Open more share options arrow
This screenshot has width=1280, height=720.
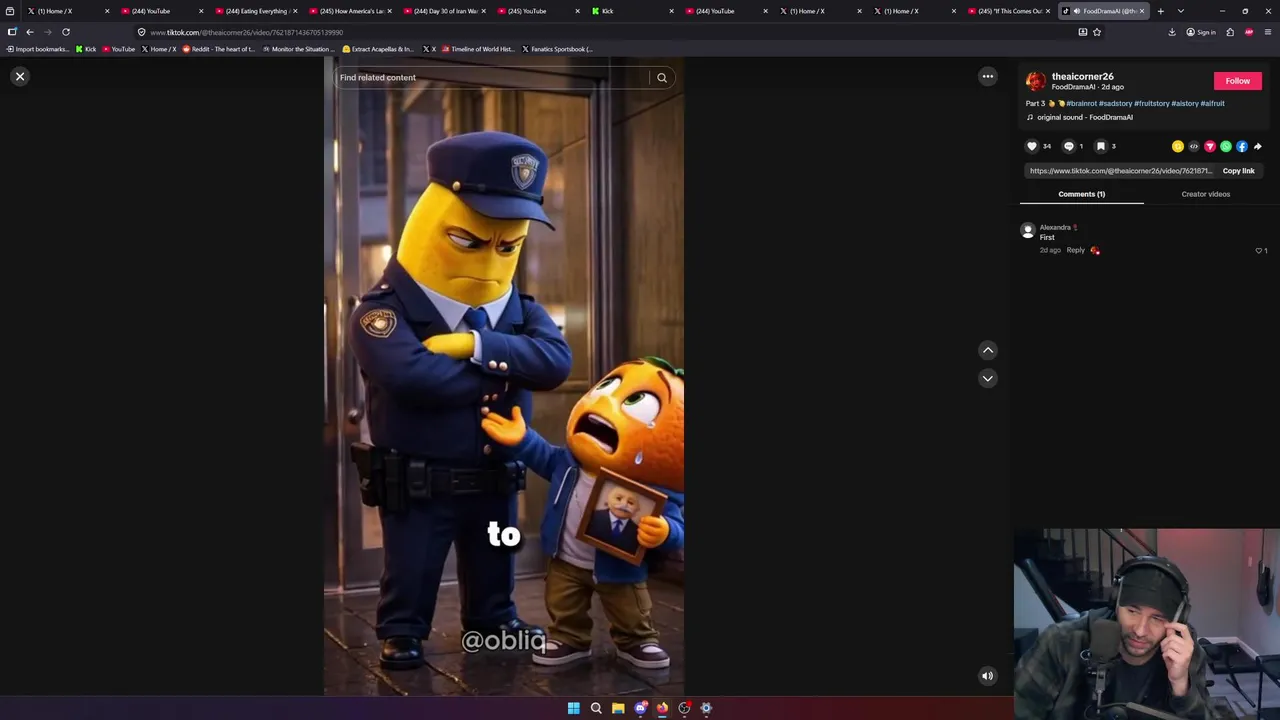pos(1258,146)
